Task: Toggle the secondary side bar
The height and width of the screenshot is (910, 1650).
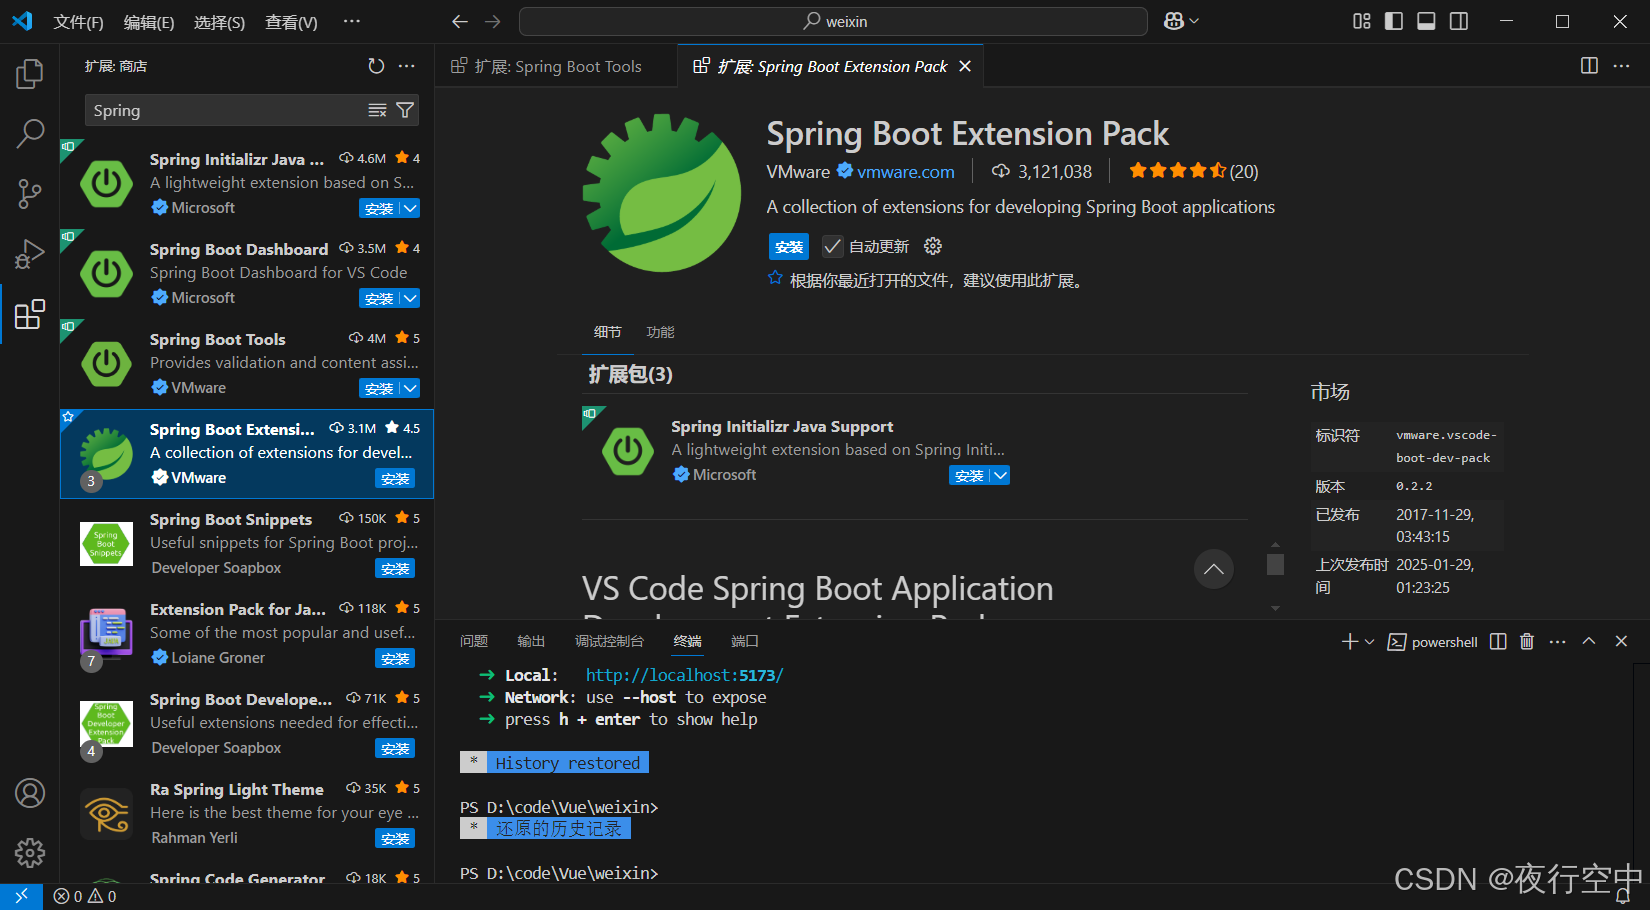Action: click(x=1459, y=21)
